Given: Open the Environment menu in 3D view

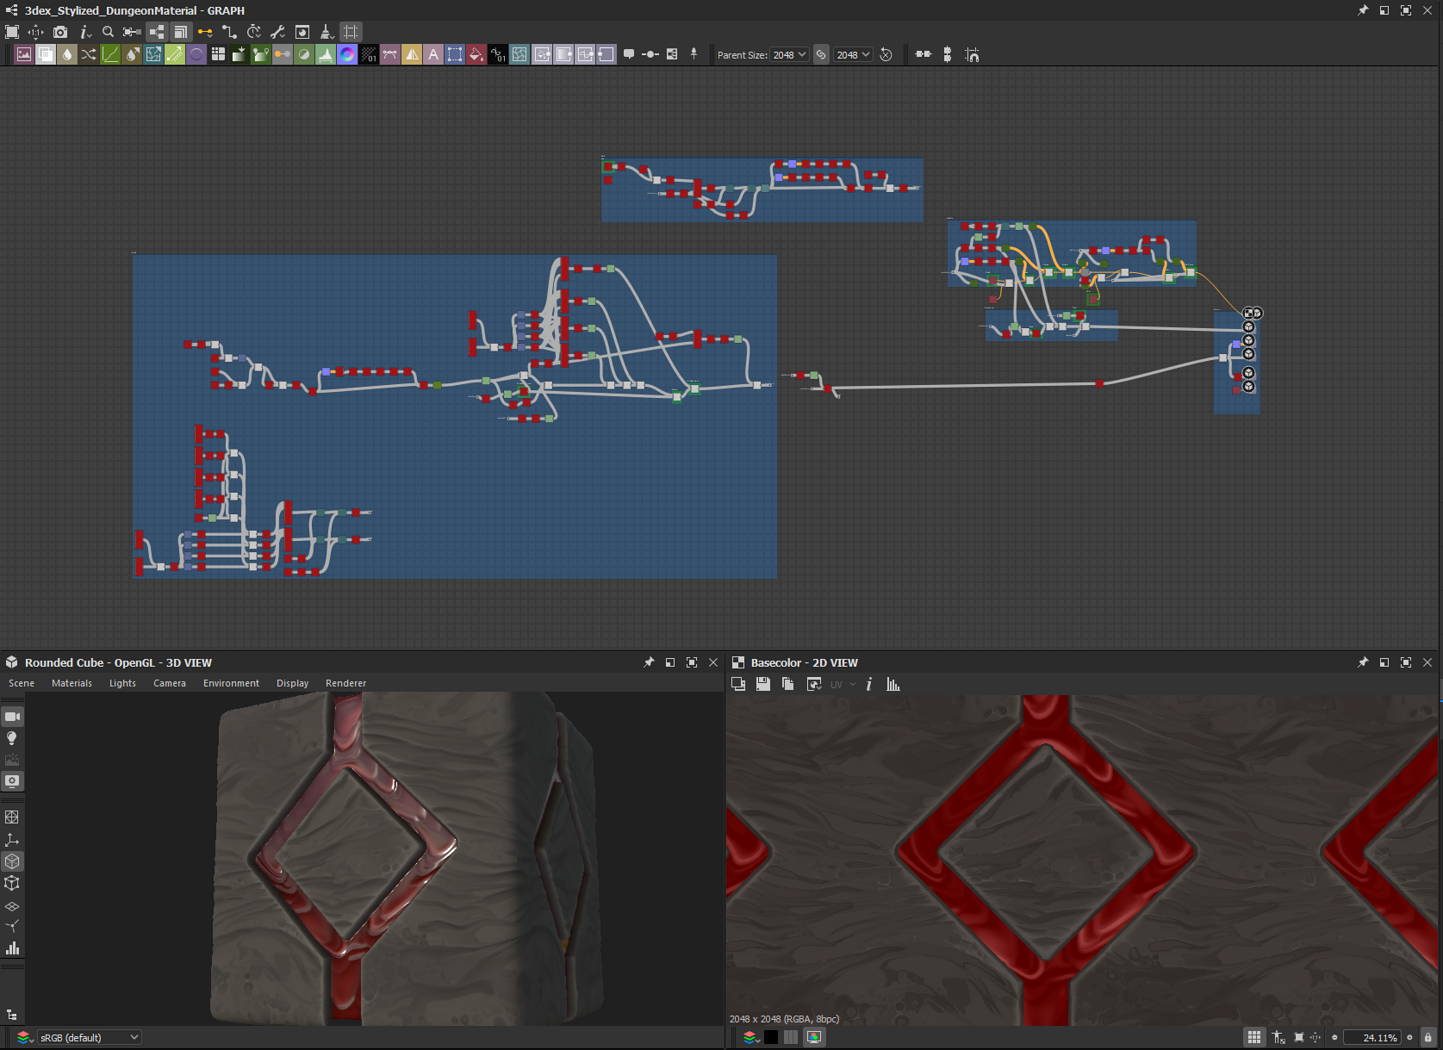Looking at the screenshot, I should [231, 683].
